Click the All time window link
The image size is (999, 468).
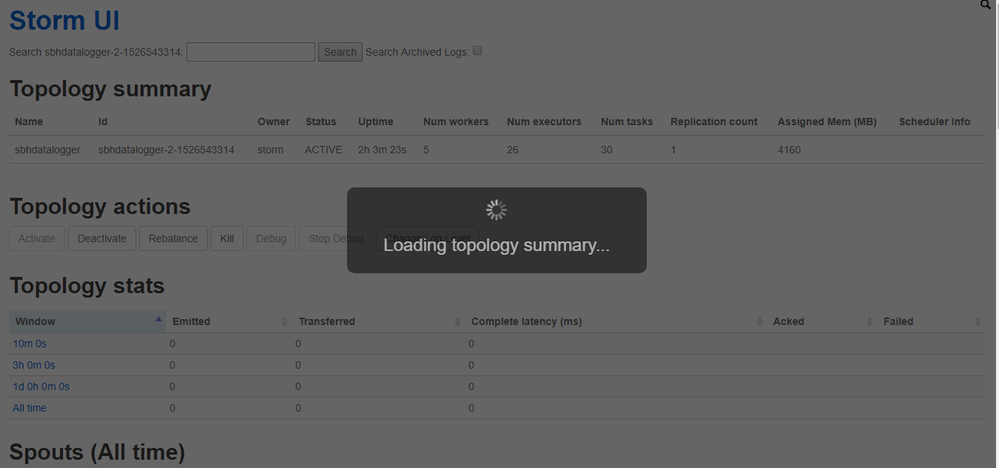(x=29, y=408)
